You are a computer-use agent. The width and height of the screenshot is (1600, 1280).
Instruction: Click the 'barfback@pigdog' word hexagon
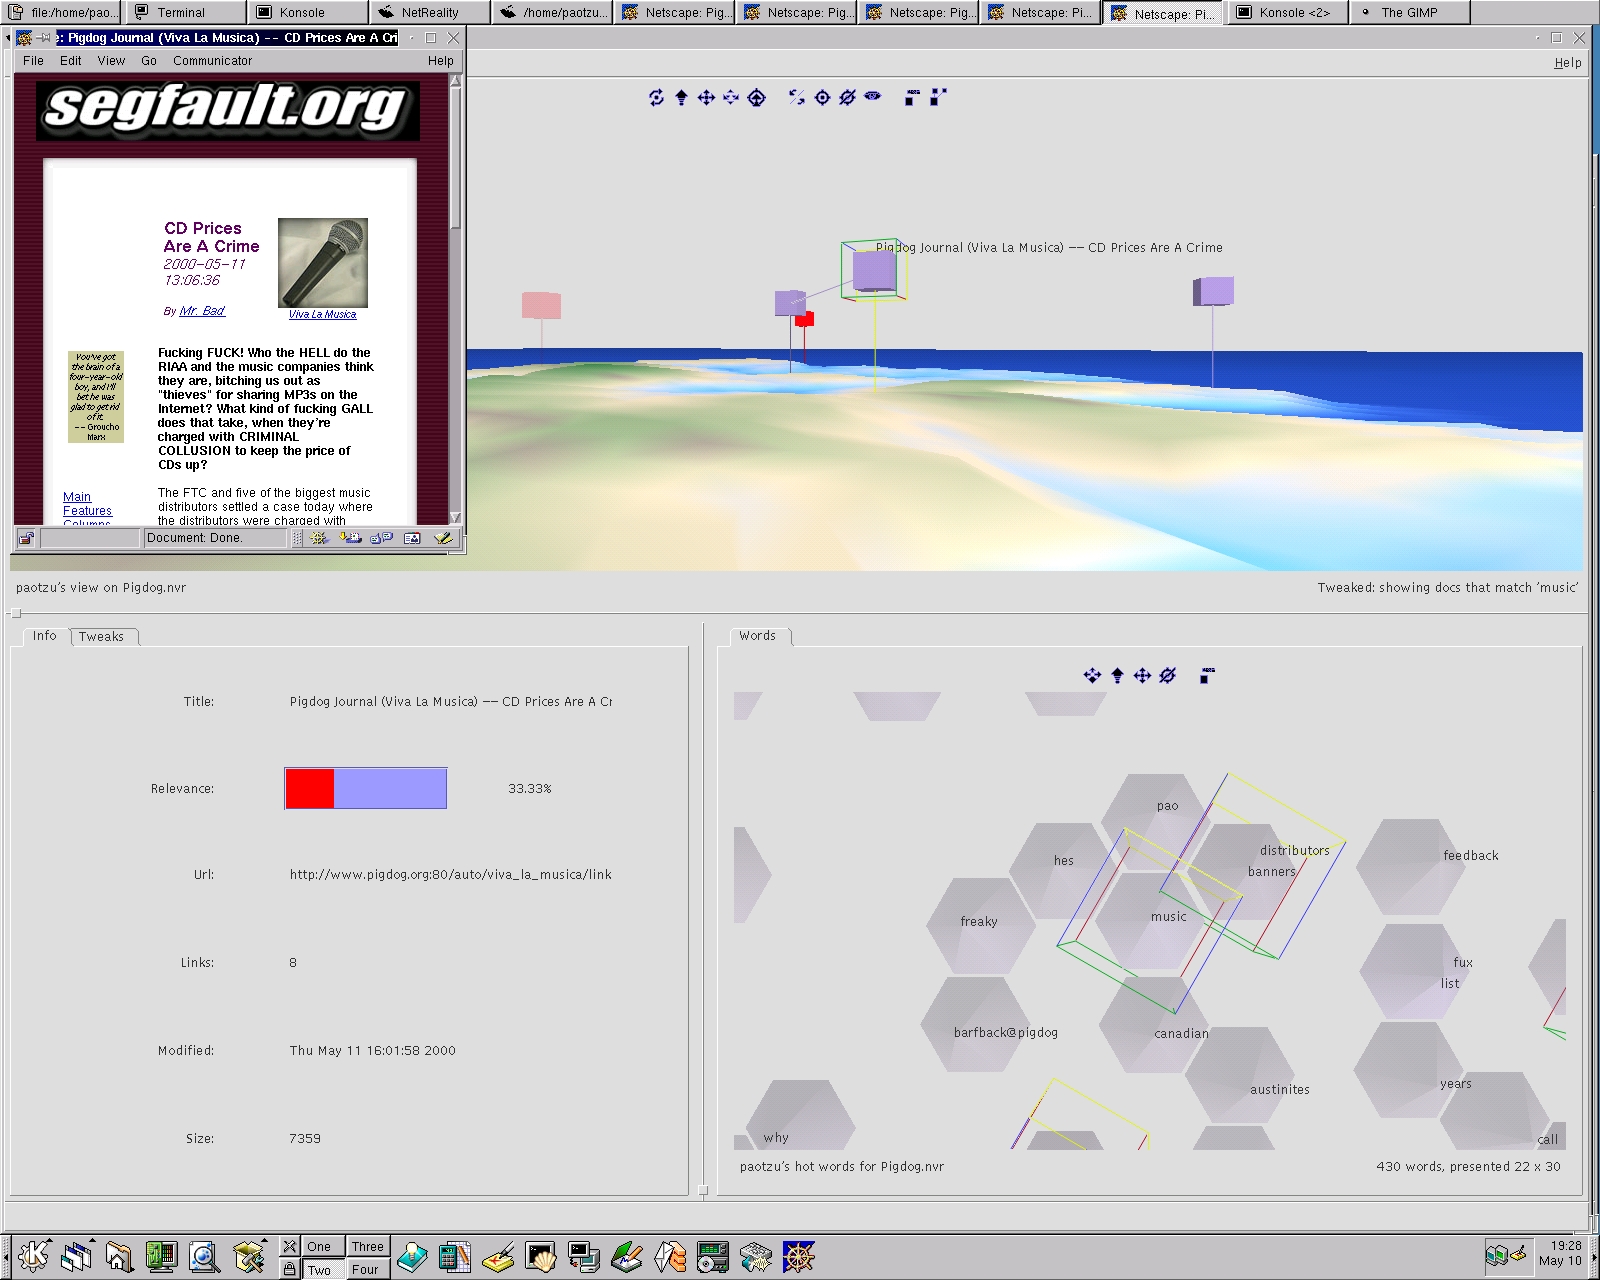click(976, 1024)
